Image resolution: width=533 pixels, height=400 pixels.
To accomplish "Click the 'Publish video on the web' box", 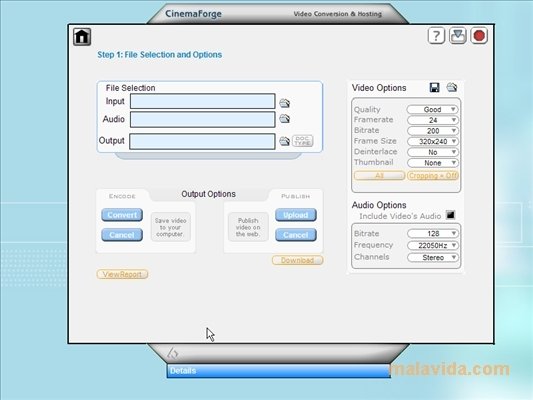I will click(x=248, y=227).
